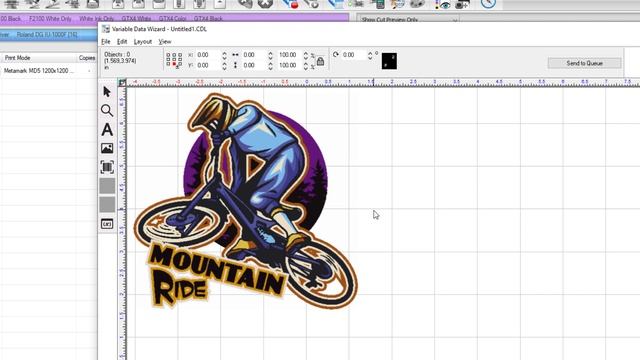Open the File menu
Screen dimensions: 640x360
coord(106,42)
